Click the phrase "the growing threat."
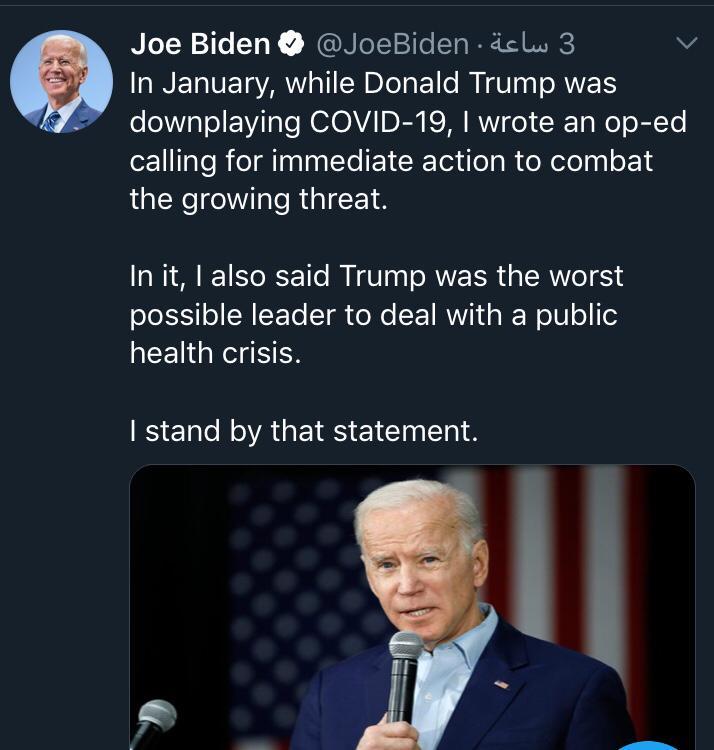The height and width of the screenshot is (750, 714). pyautogui.click(x=257, y=198)
